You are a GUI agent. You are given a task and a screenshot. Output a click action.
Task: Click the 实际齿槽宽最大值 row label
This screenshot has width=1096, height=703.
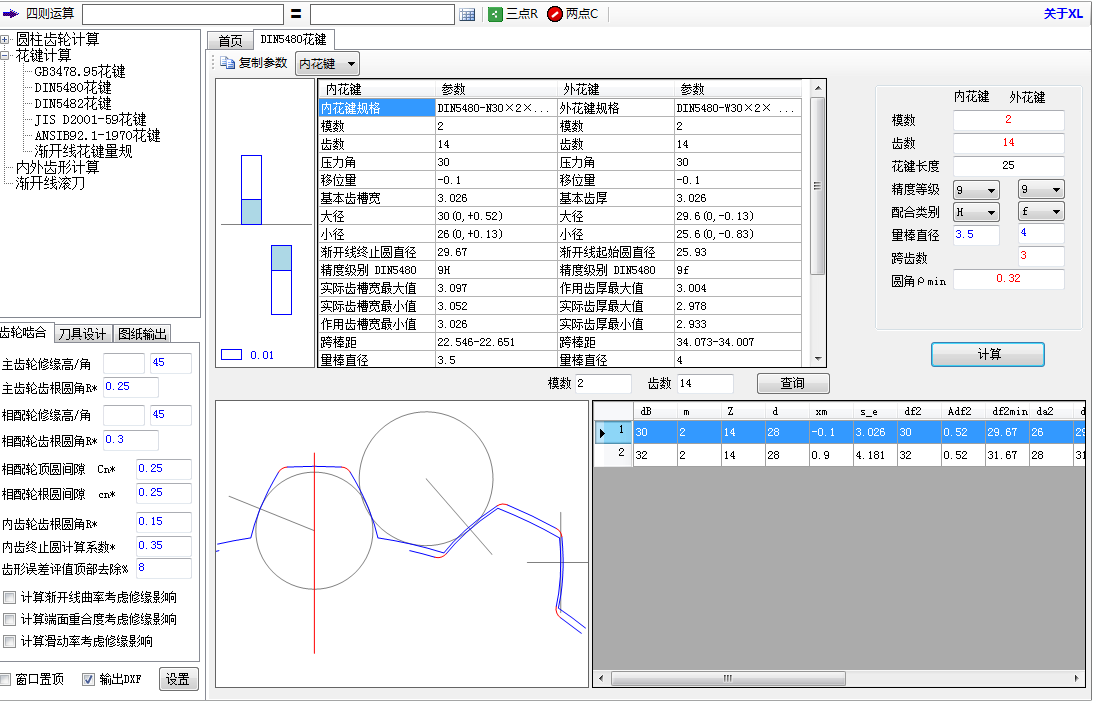point(368,289)
